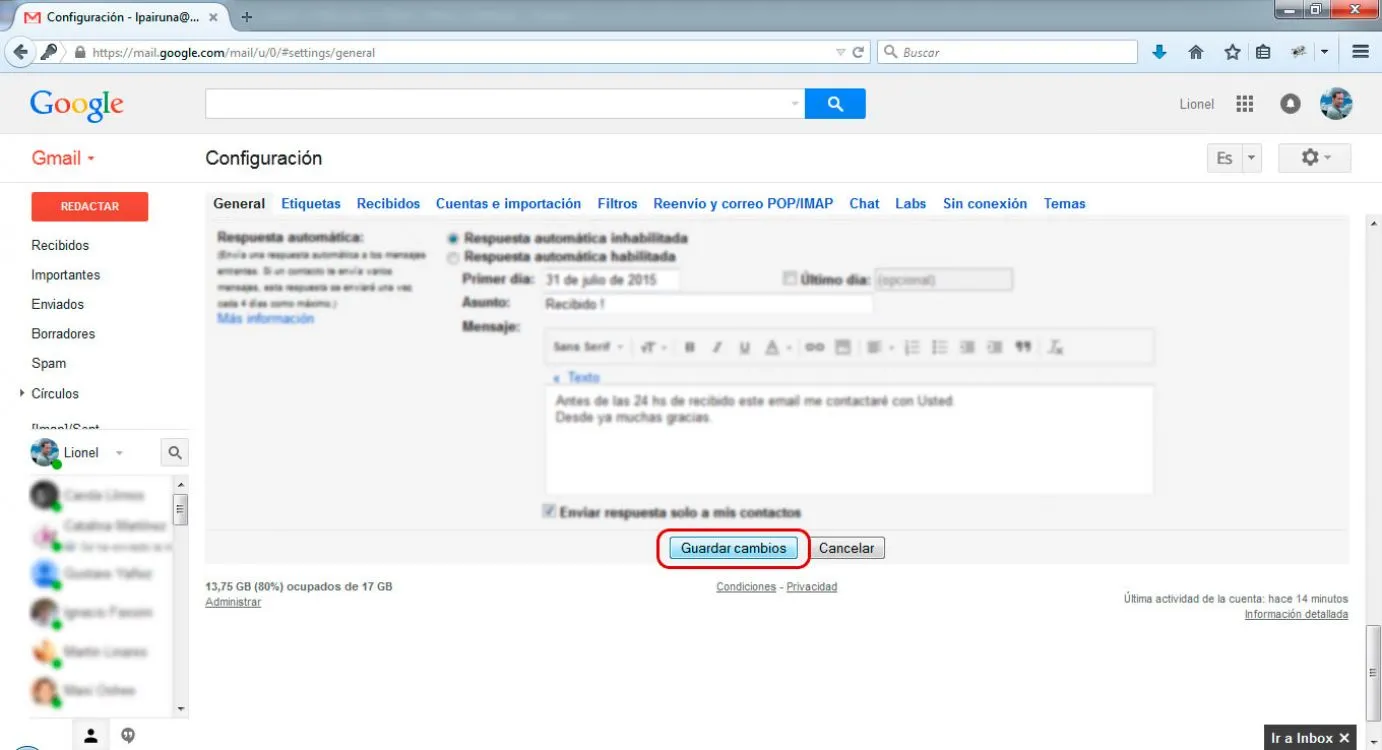Image resolution: width=1382 pixels, height=750 pixels.
Task: Open Firefox downloads arrow
Action: click(x=1159, y=52)
